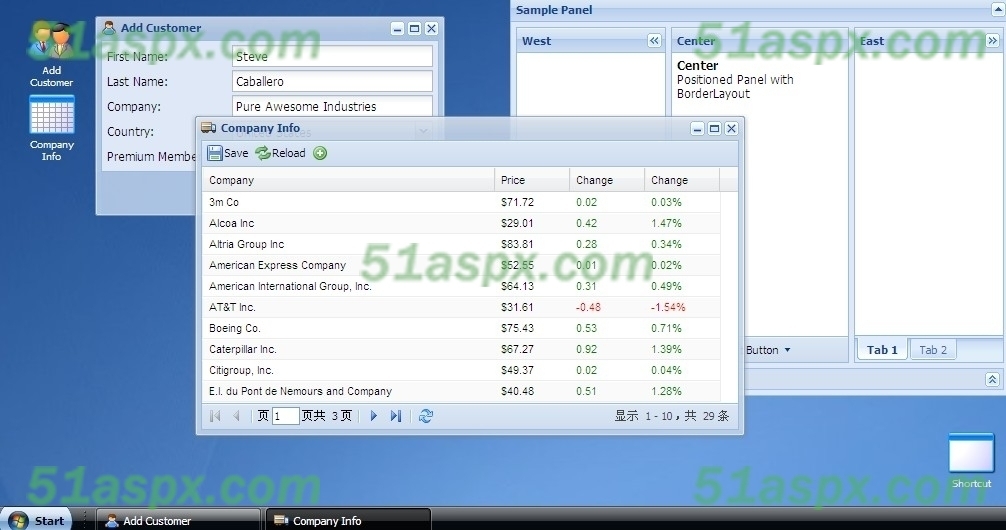Select American International Group, Inc. row
This screenshot has height=530, width=1006.
461,286
